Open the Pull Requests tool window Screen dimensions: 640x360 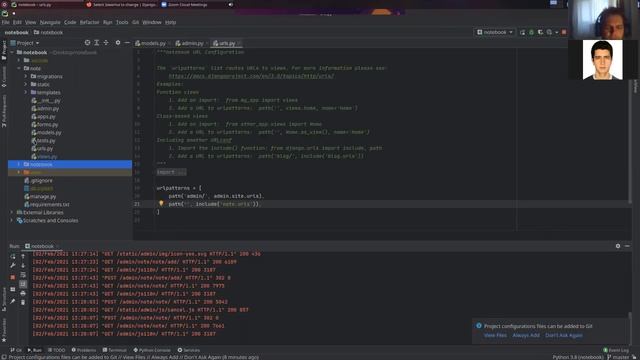4,111
